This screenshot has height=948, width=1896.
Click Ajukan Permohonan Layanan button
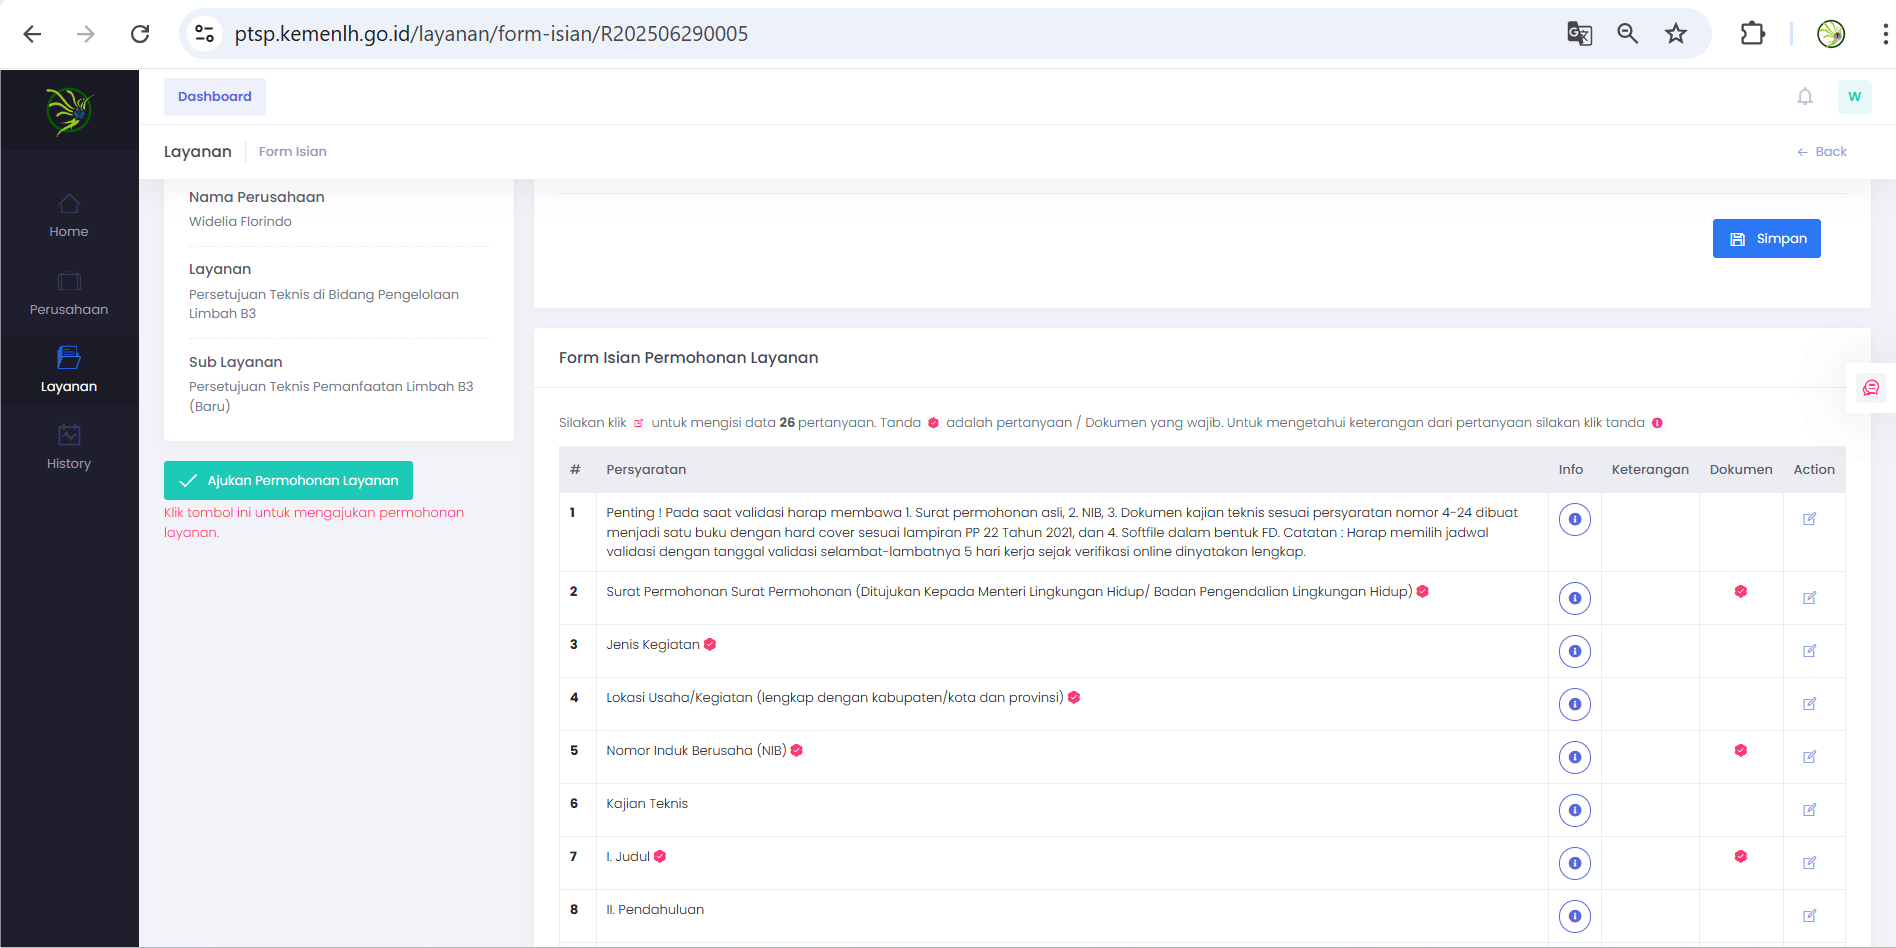click(288, 481)
